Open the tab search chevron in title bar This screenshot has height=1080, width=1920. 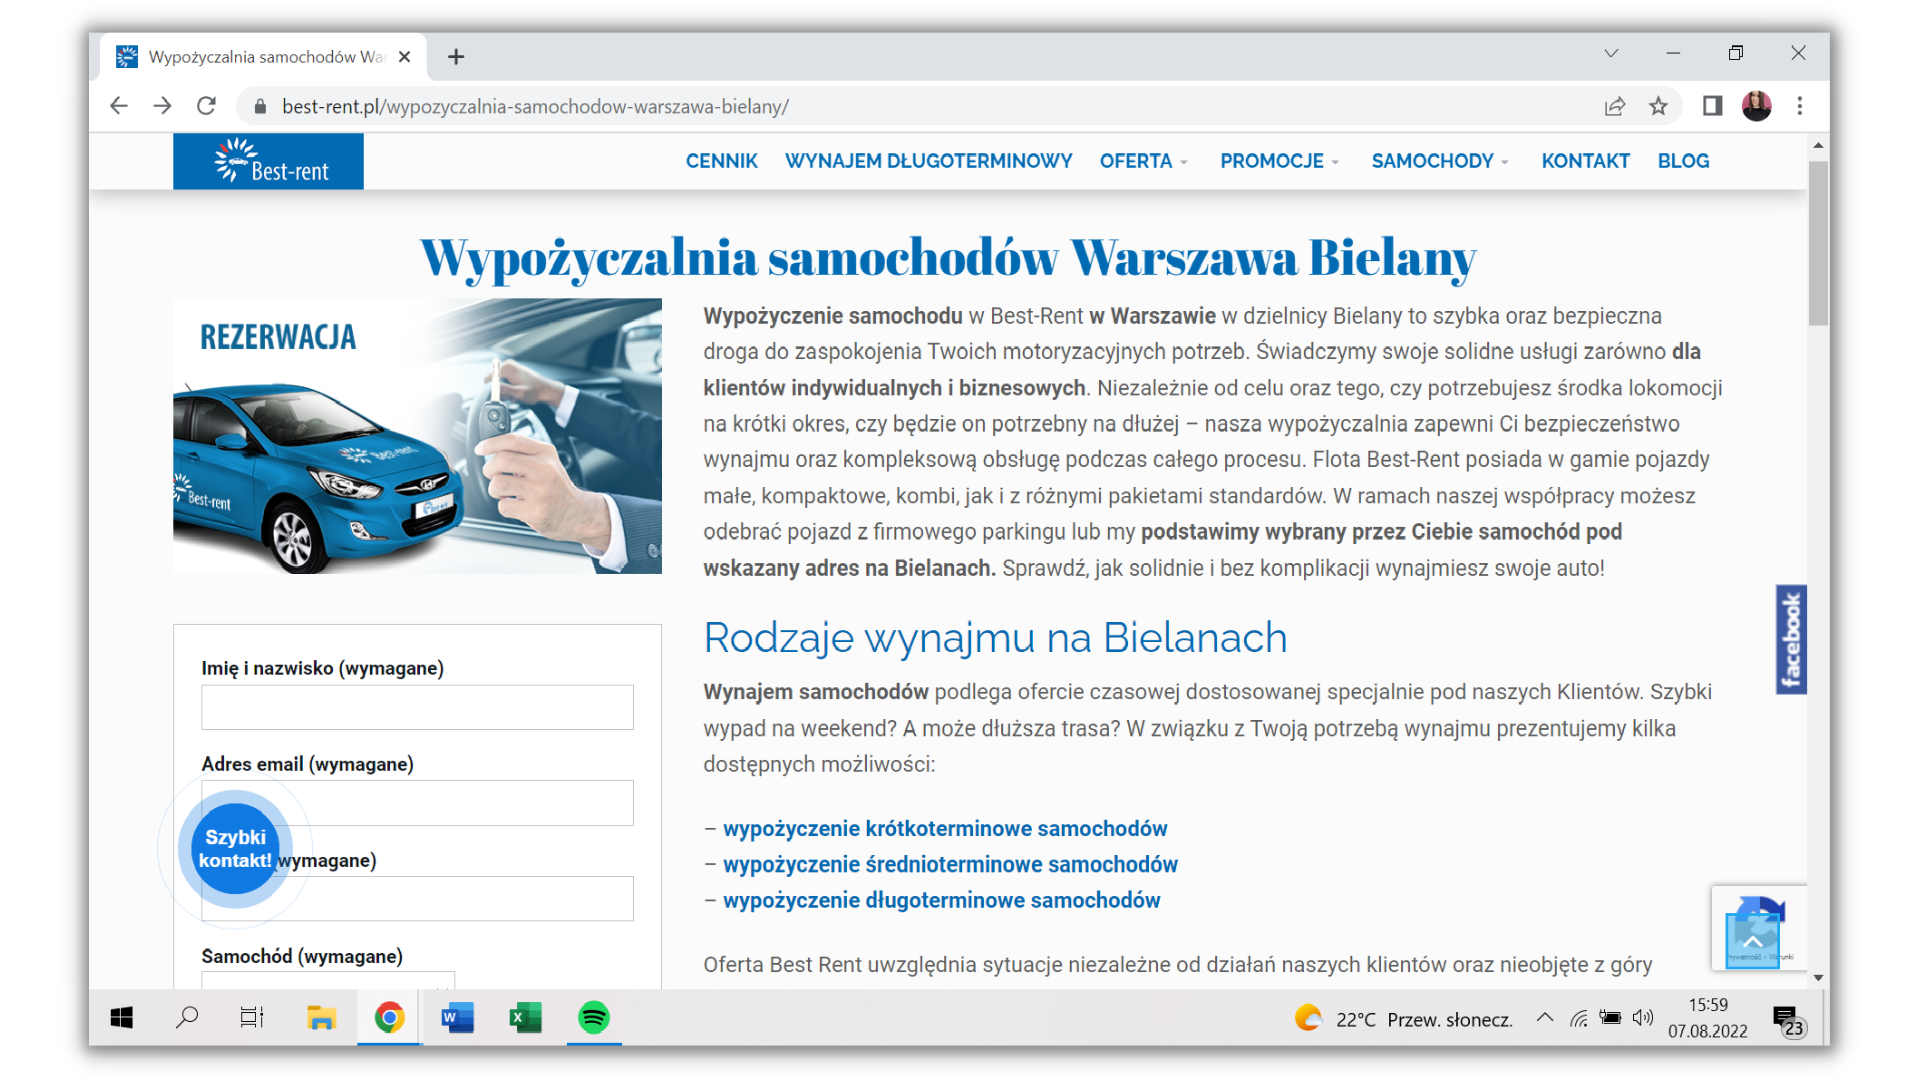1611,53
